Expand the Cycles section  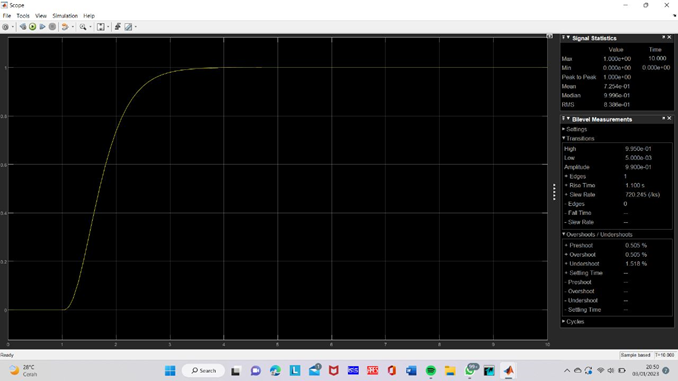(573, 322)
